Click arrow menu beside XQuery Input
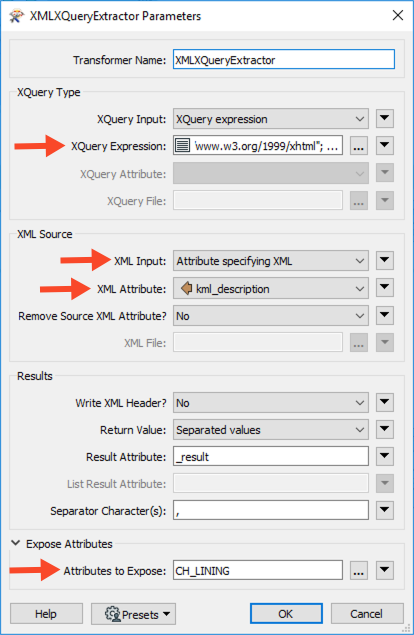 click(384, 119)
